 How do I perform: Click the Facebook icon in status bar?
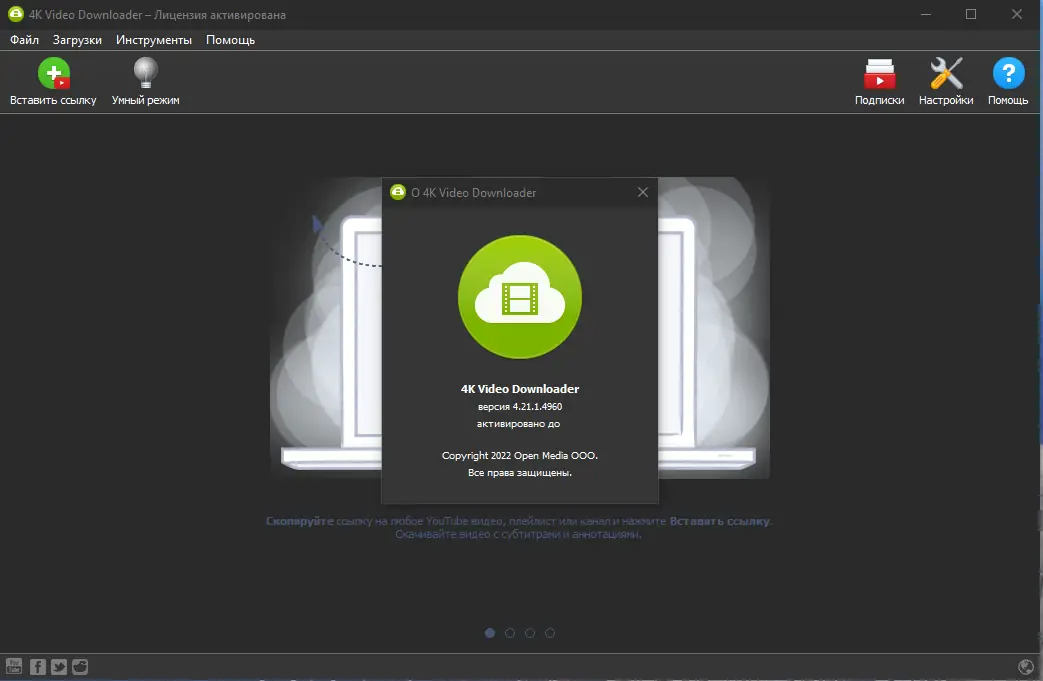point(38,666)
